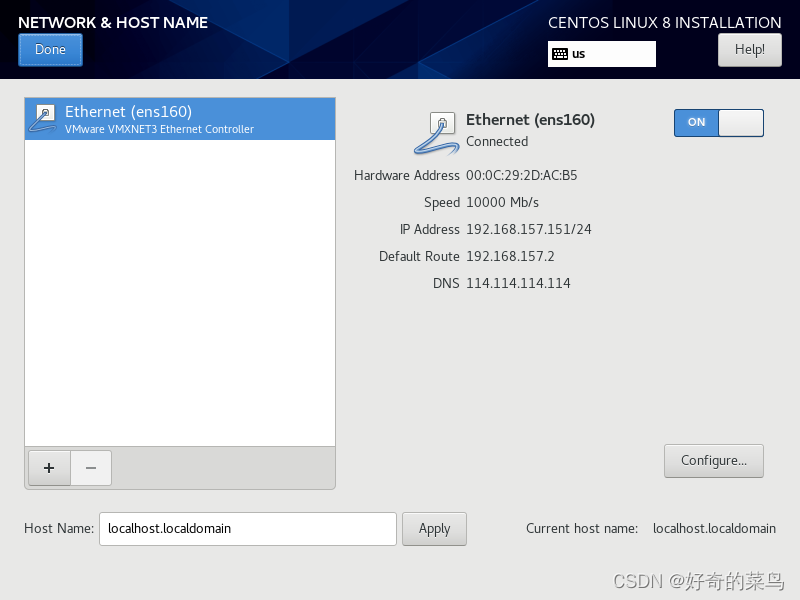The height and width of the screenshot is (600, 800).
Task: Click the keyboard icon in the layout indicator
Action: point(560,54)
